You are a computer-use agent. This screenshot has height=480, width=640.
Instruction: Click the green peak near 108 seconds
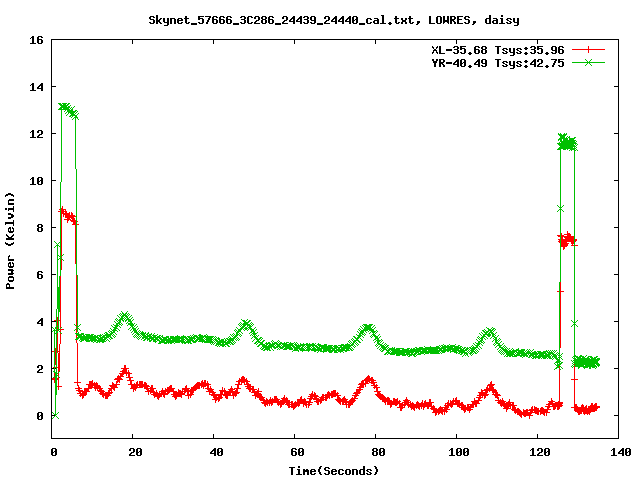coord(489,333)
